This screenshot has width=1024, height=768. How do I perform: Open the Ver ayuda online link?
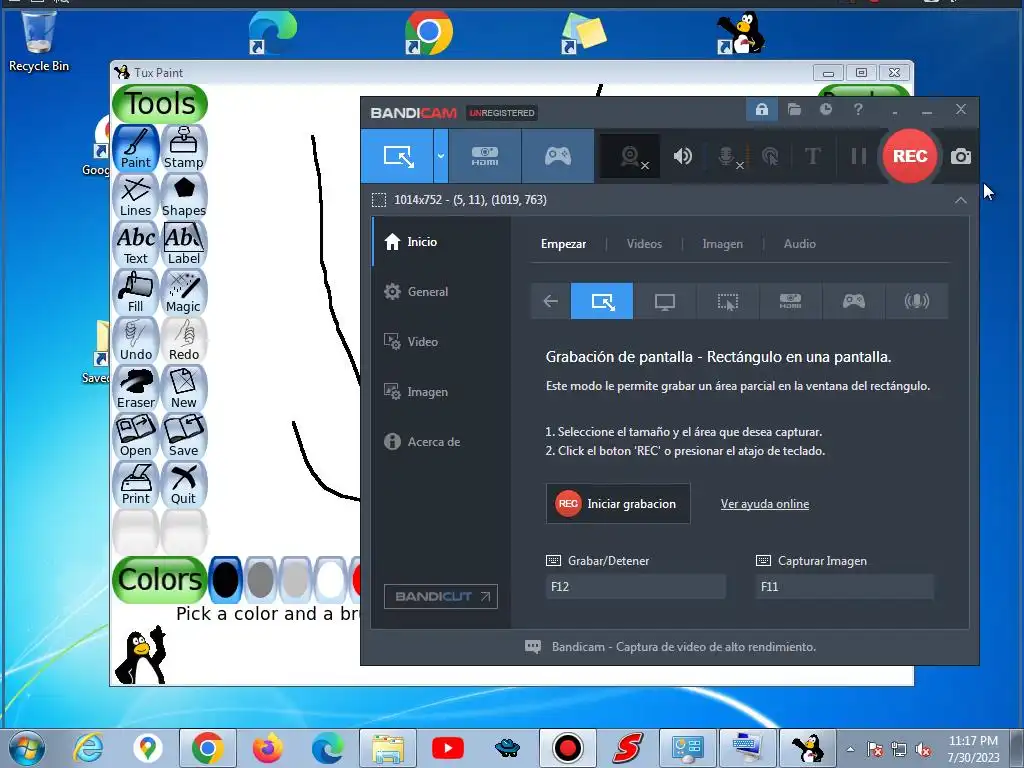765,504
